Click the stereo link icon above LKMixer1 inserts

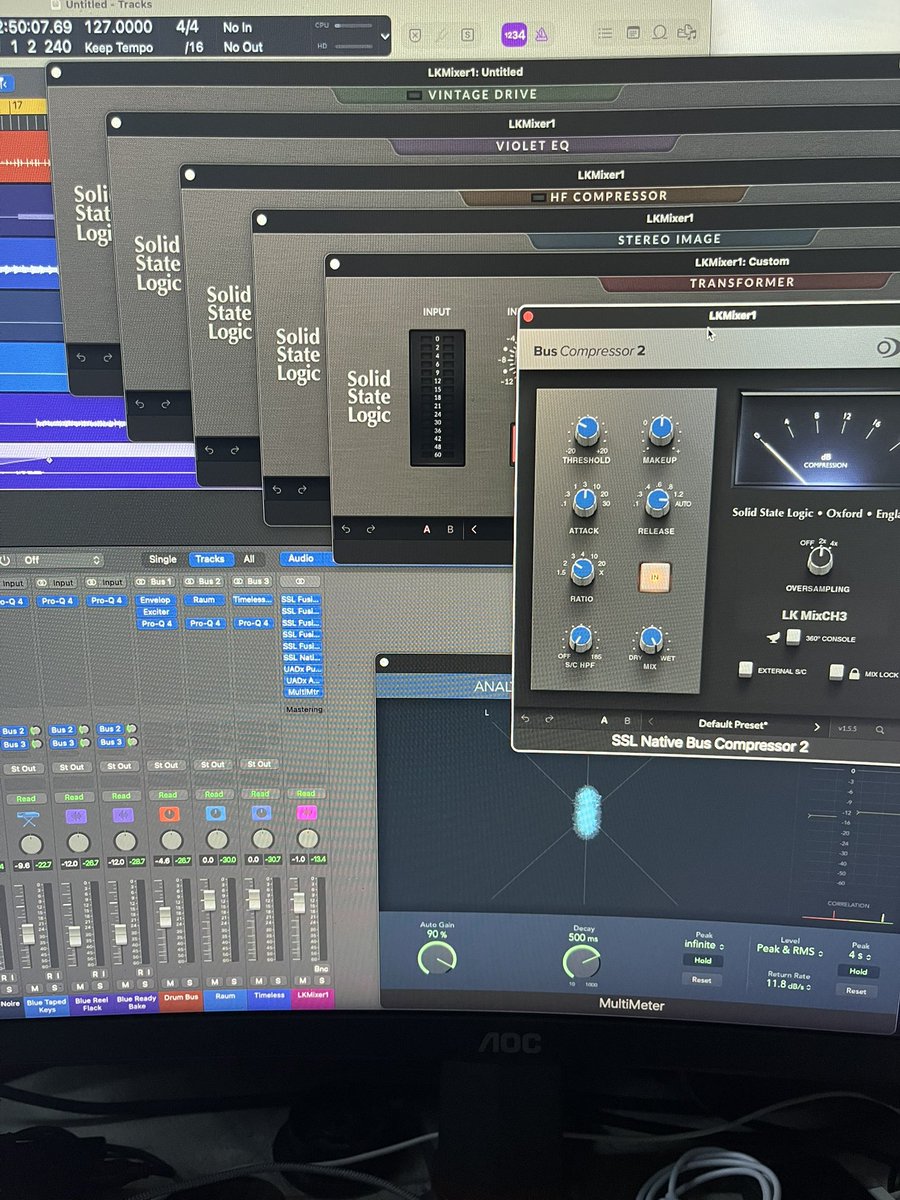tap(300, 581)
